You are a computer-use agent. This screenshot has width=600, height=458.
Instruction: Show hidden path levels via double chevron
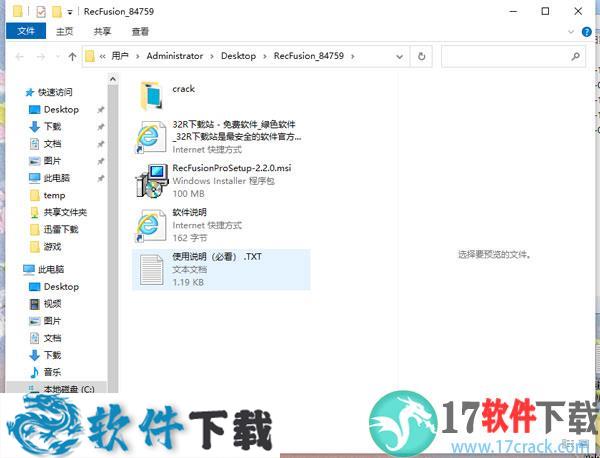103,56
